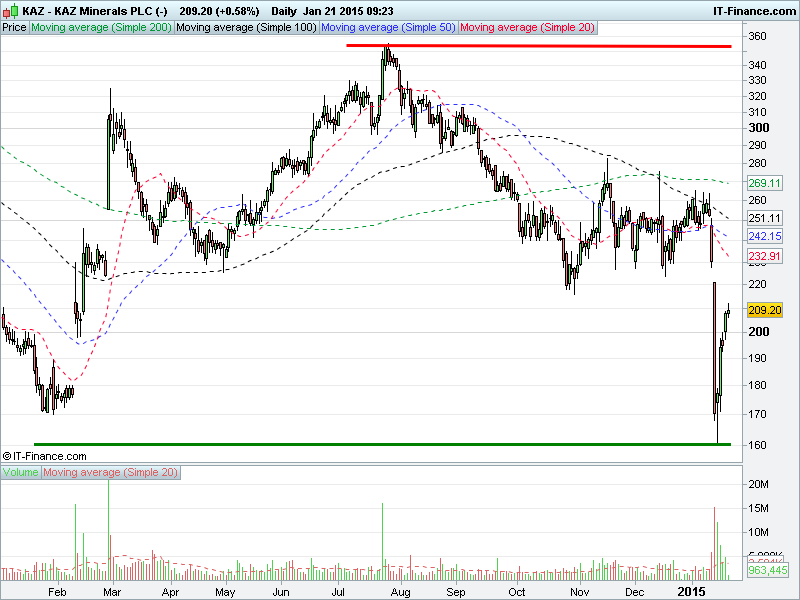Click the © IT-Finance.com copyright text
Viewport: 800px width, 600px height.
pos(42,455)
